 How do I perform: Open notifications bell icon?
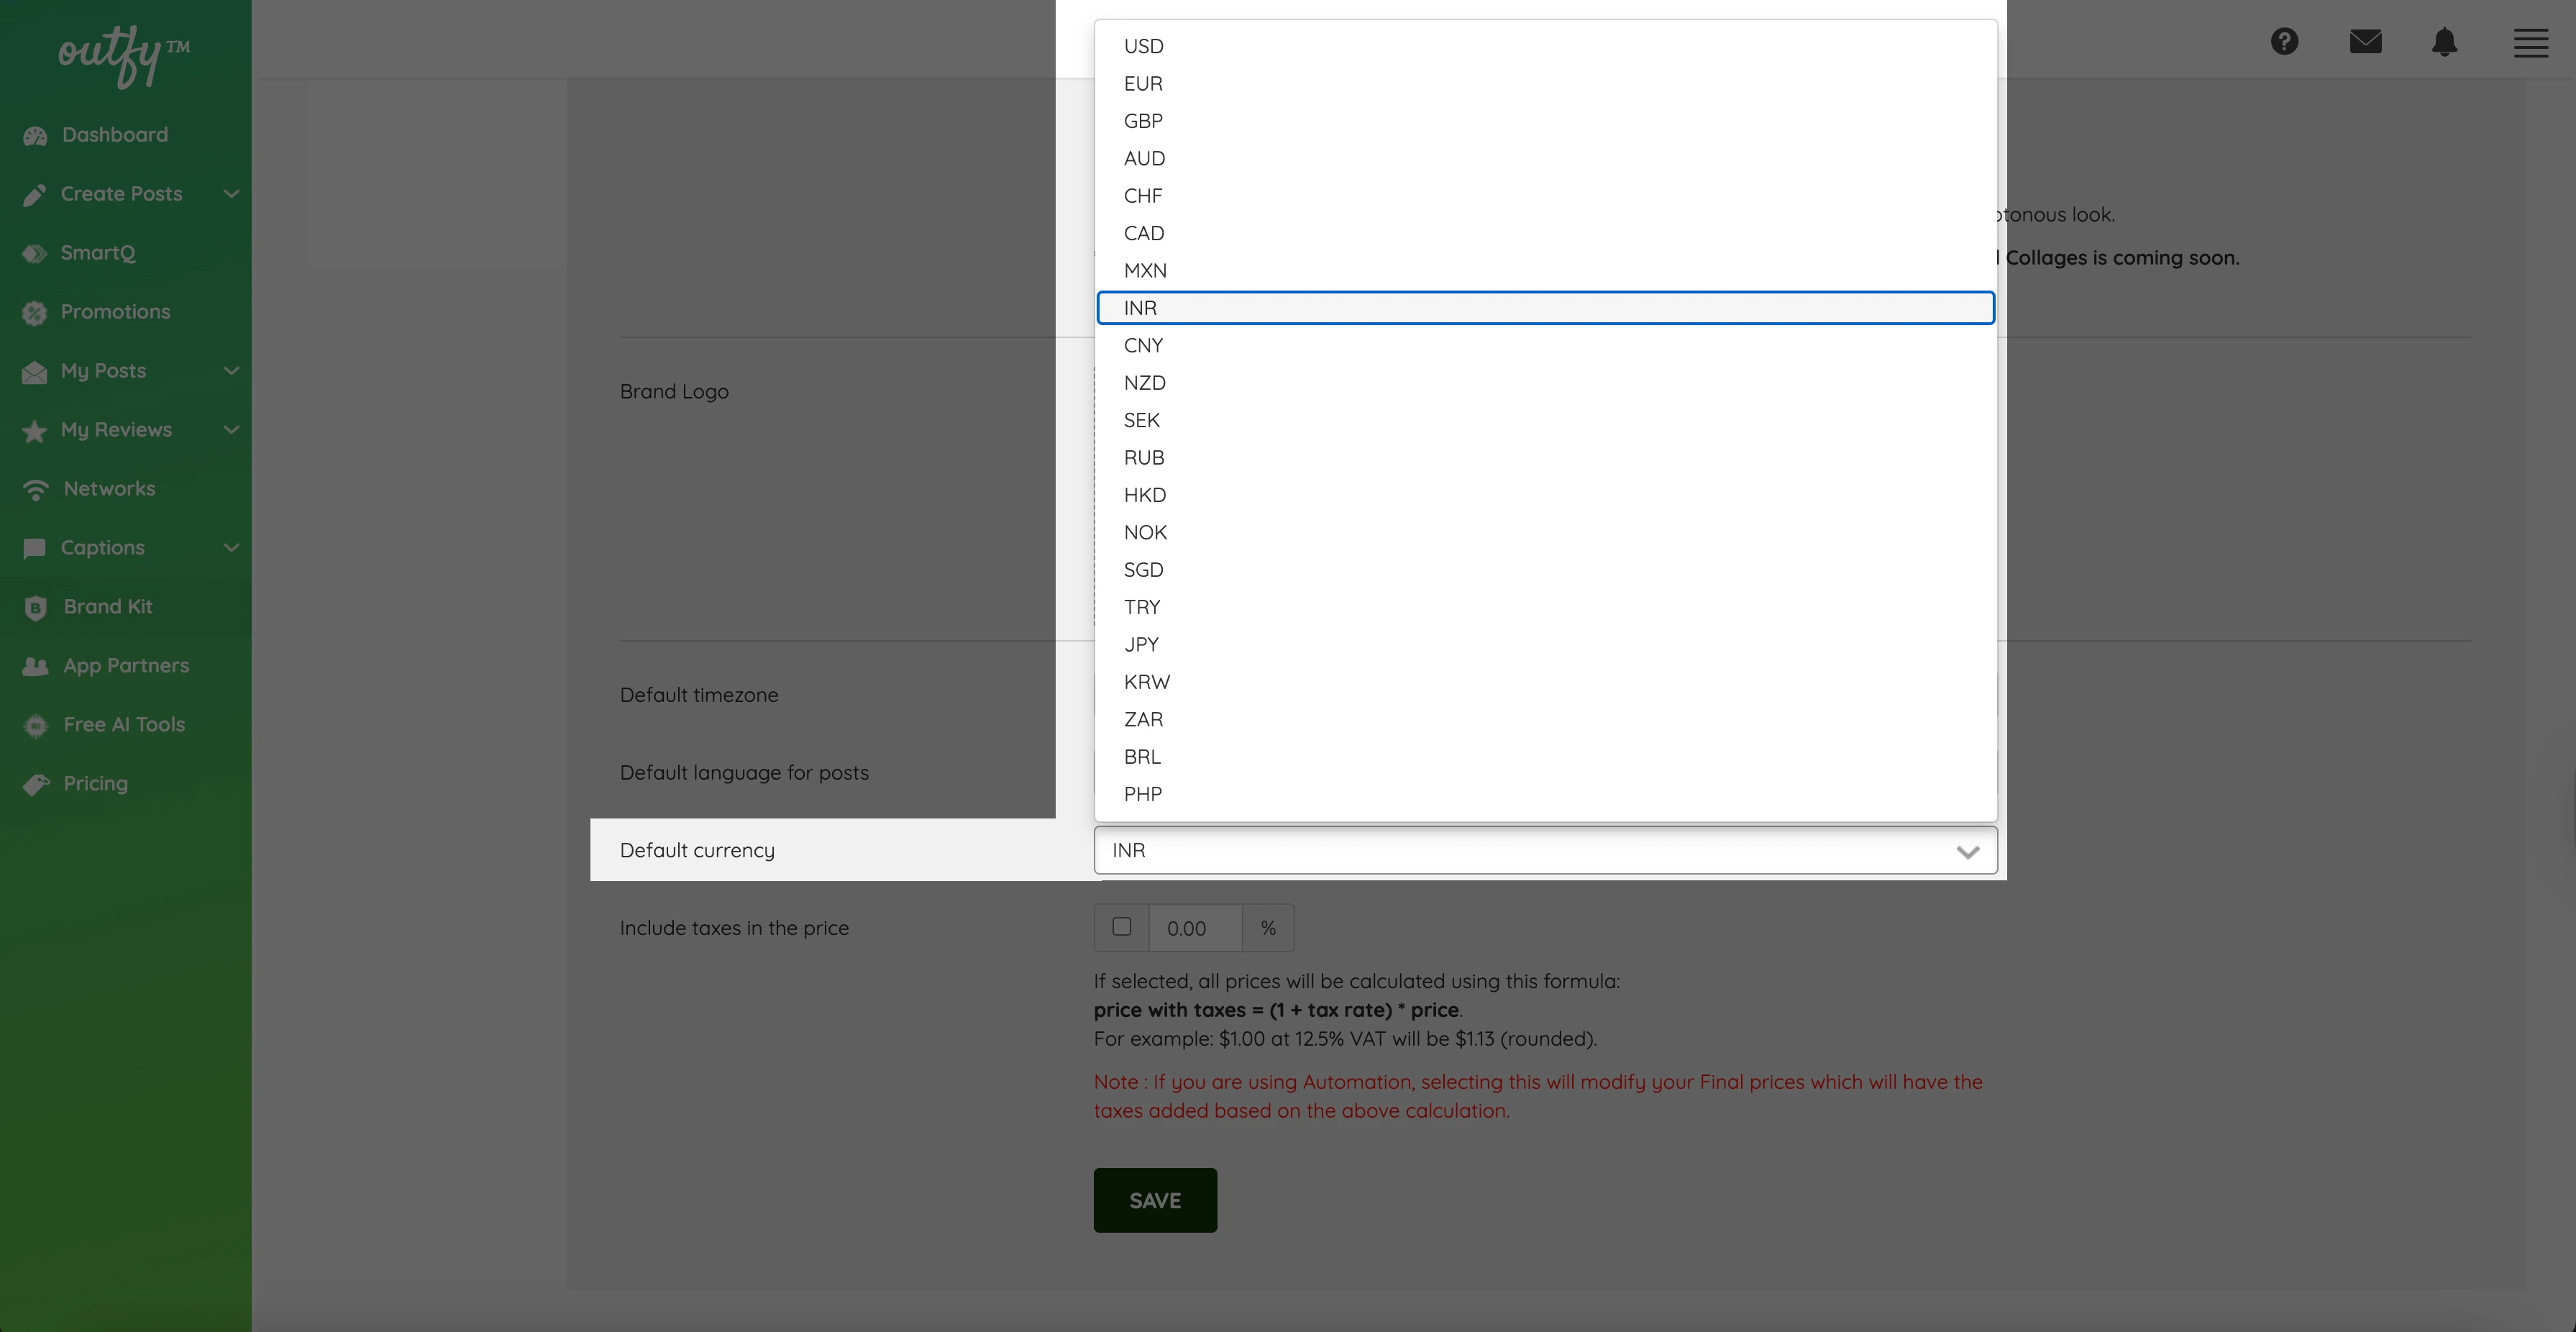point(2444,42)
